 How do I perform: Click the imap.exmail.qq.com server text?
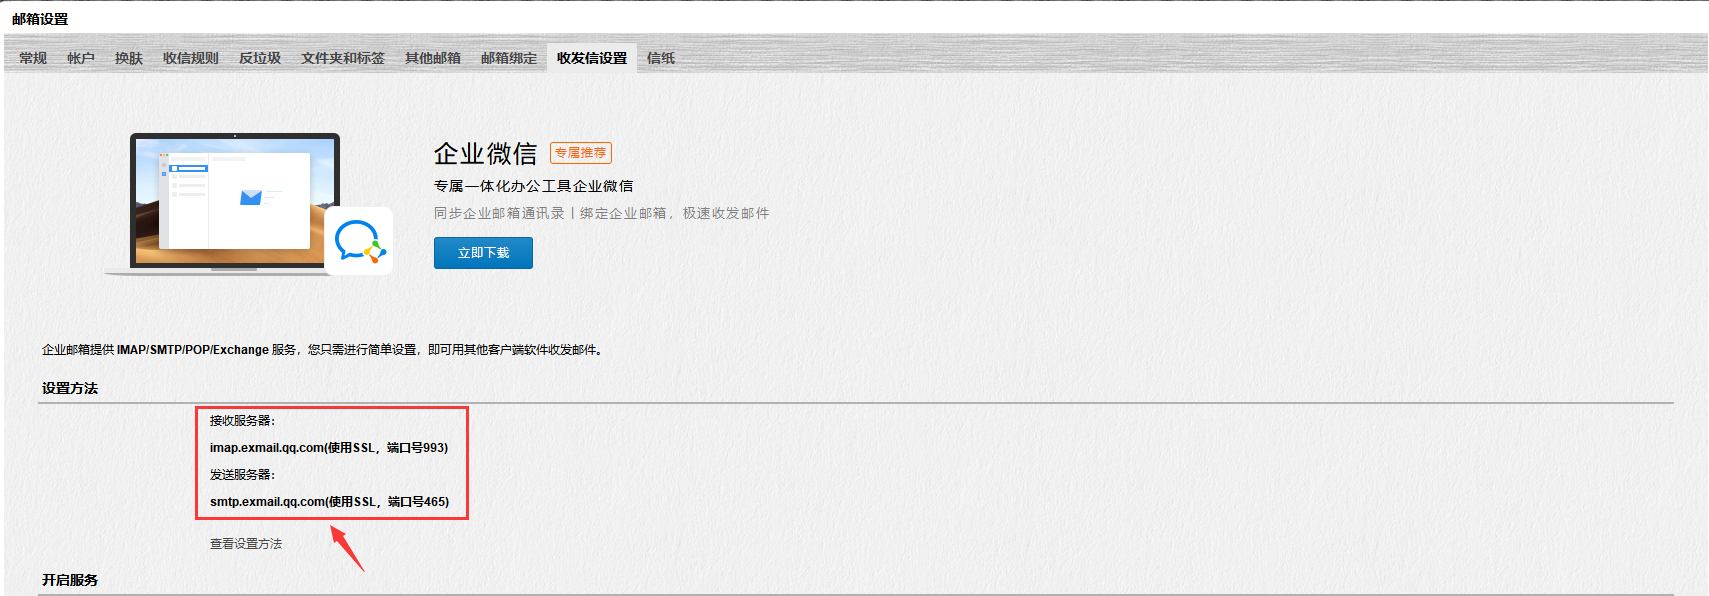pyautogui.click(x=329, y=448)
